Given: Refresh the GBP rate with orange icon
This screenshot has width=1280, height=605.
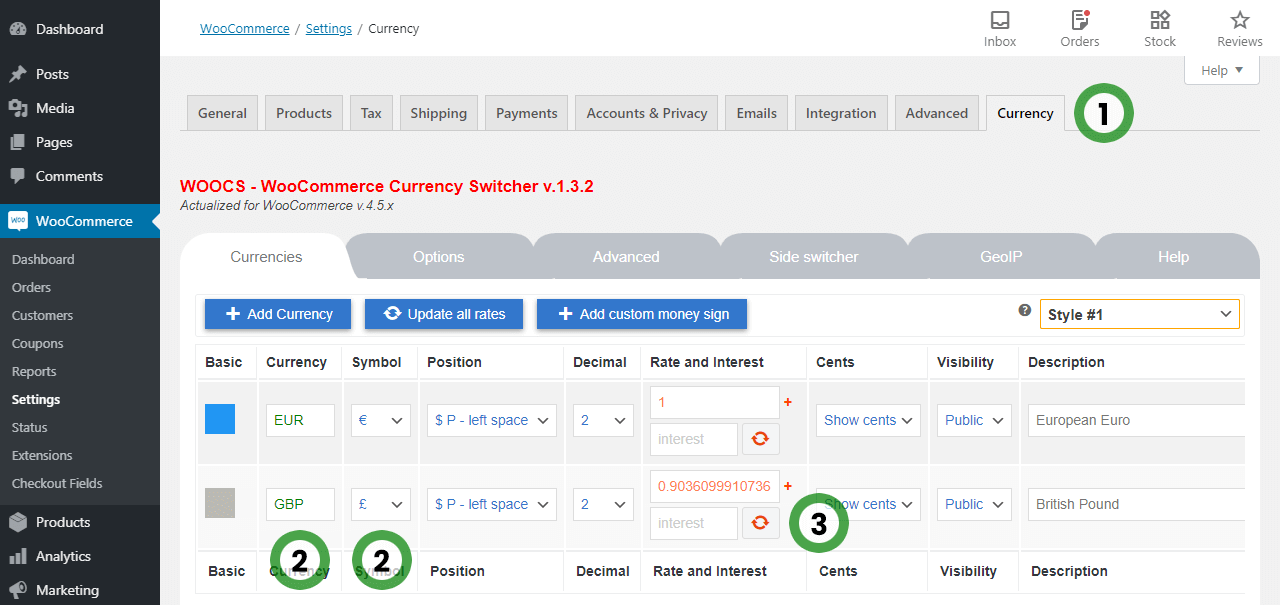Looking at the screenshot, I should click(x=761, y=523).
